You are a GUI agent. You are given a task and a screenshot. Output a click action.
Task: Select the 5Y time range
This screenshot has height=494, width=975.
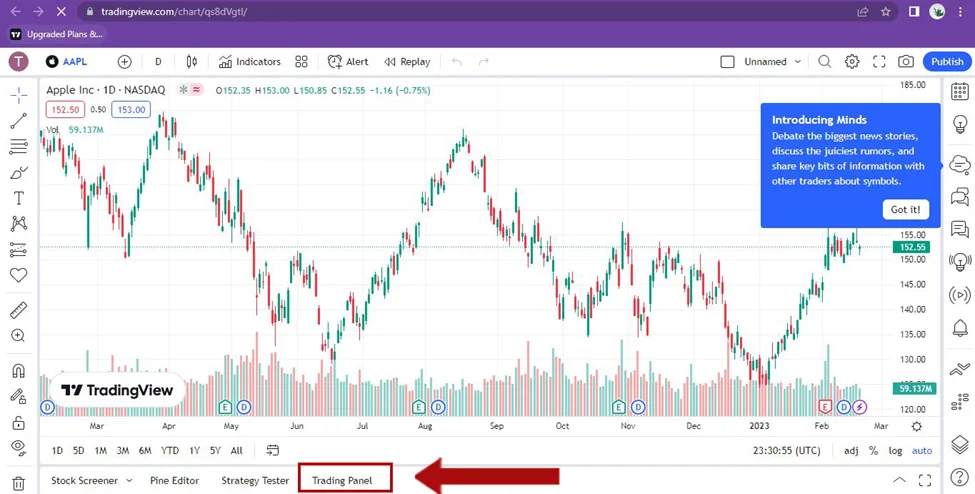click(215, 450)
